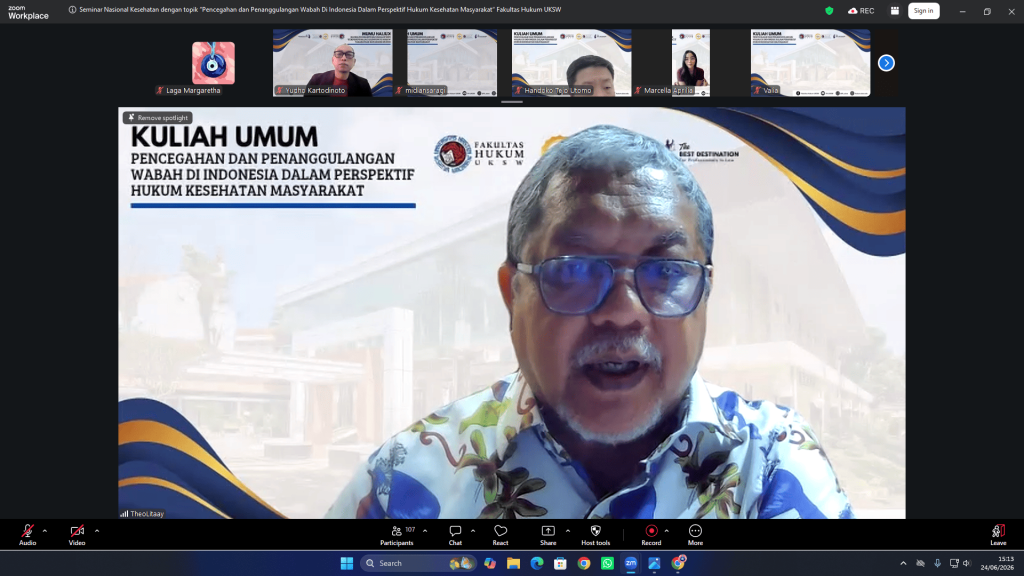Click the tray microphone icon

[x=938, y=563]
